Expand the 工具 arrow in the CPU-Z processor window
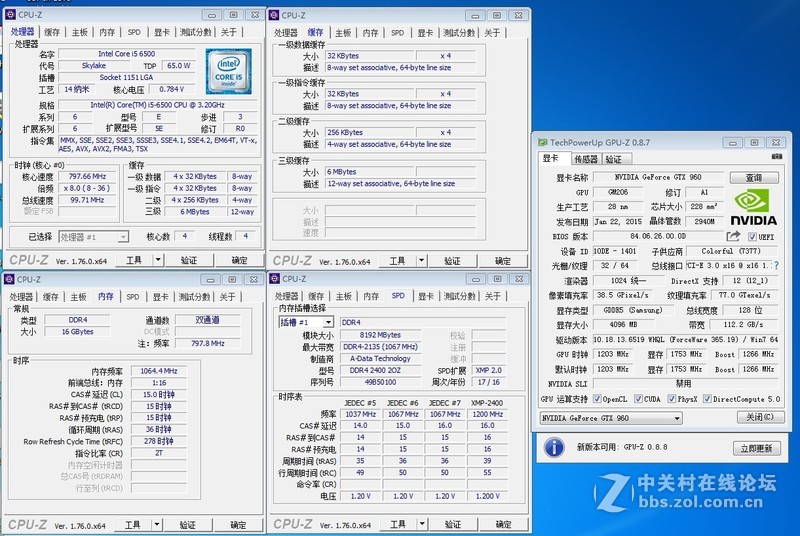 click(158, 260)
